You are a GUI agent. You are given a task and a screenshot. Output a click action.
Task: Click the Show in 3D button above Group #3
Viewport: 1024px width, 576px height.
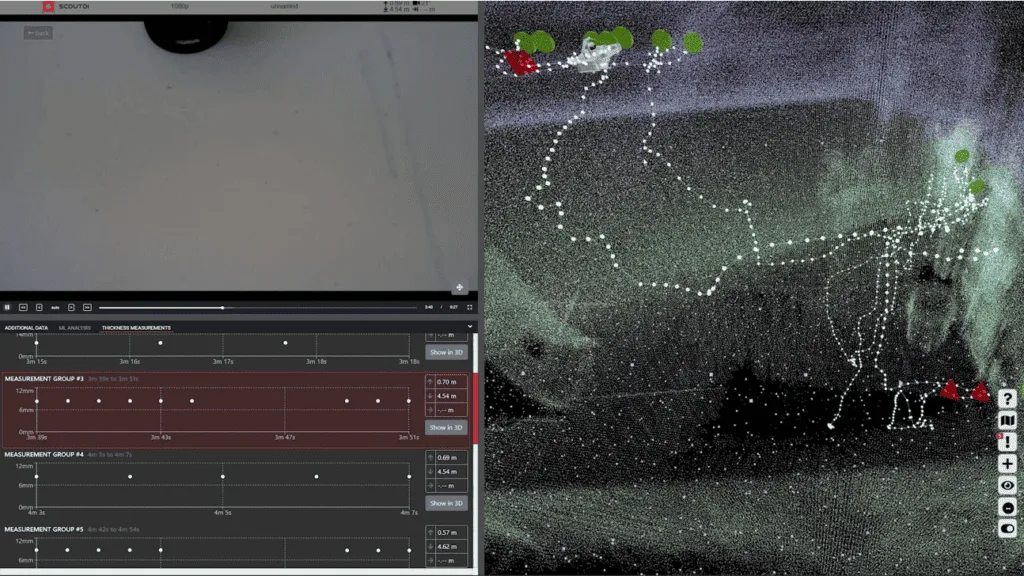(446, 352)
